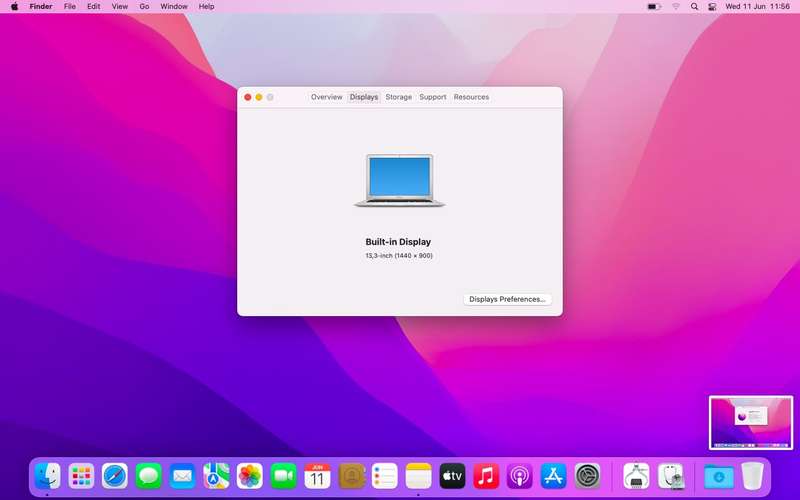The height and width of the screenshot is (500, 800).
Task: Close the About This Mac window
Action: [248, 97]
